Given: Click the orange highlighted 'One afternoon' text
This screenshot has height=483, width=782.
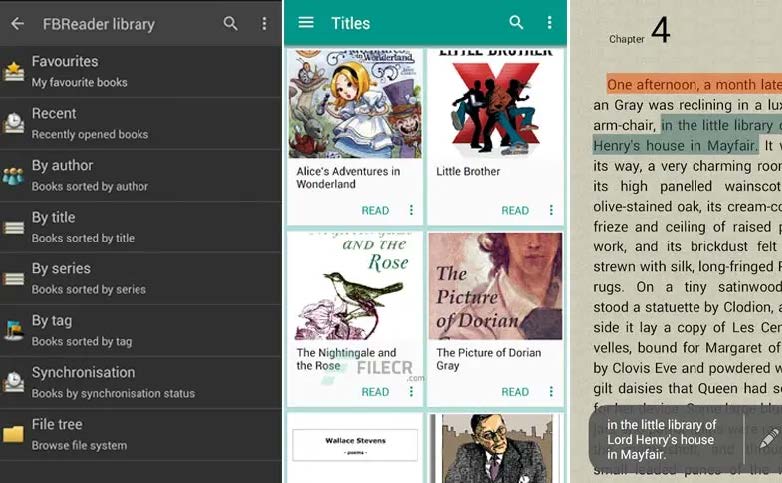Looking at the screenshot, I should (694, 84).
